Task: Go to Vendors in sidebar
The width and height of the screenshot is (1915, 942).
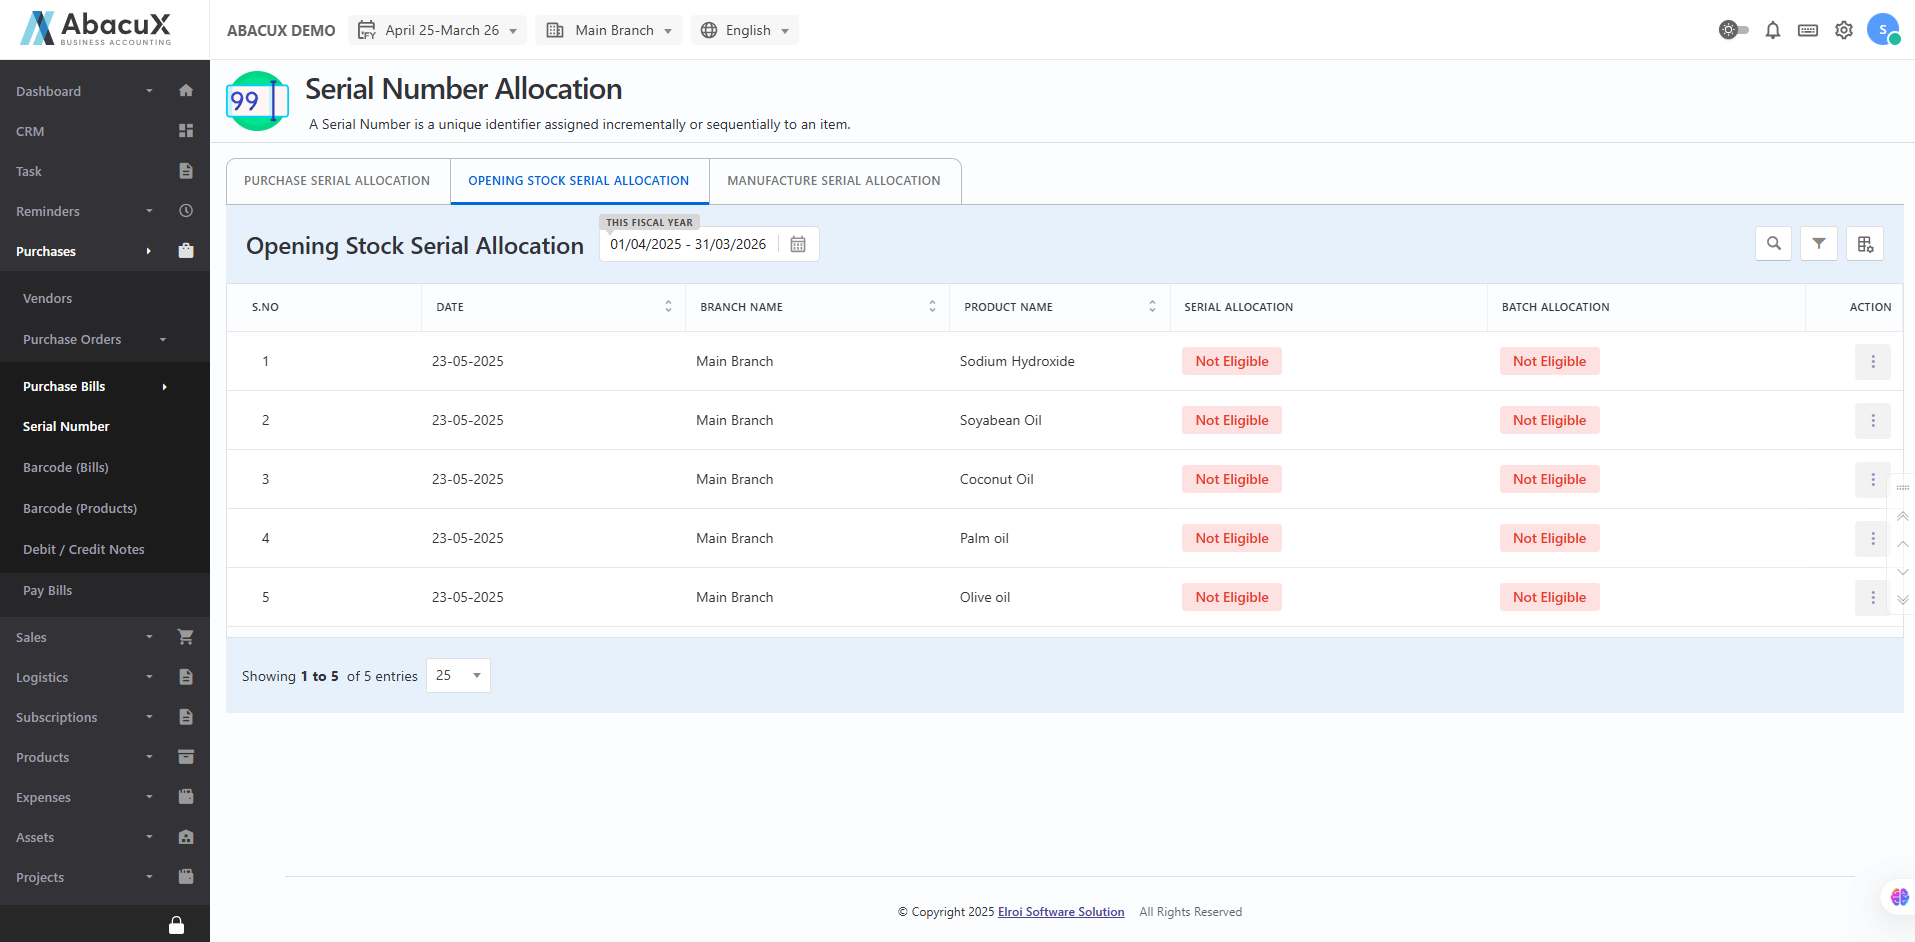Action: (x=48, y=298)
